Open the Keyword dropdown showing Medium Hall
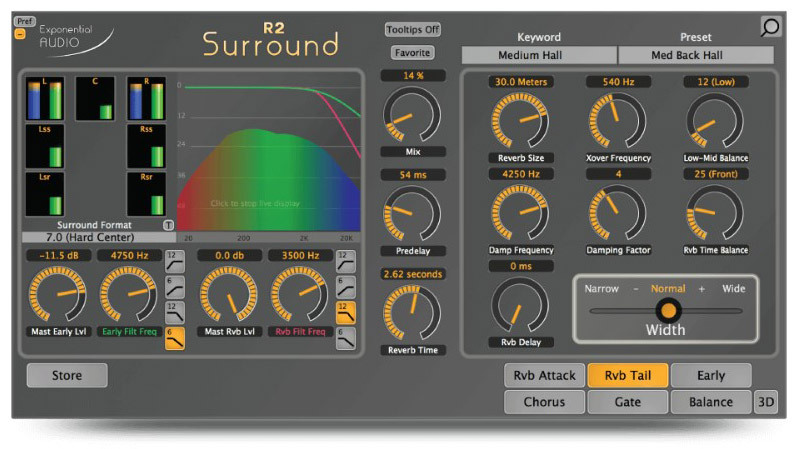 (538, 55)
